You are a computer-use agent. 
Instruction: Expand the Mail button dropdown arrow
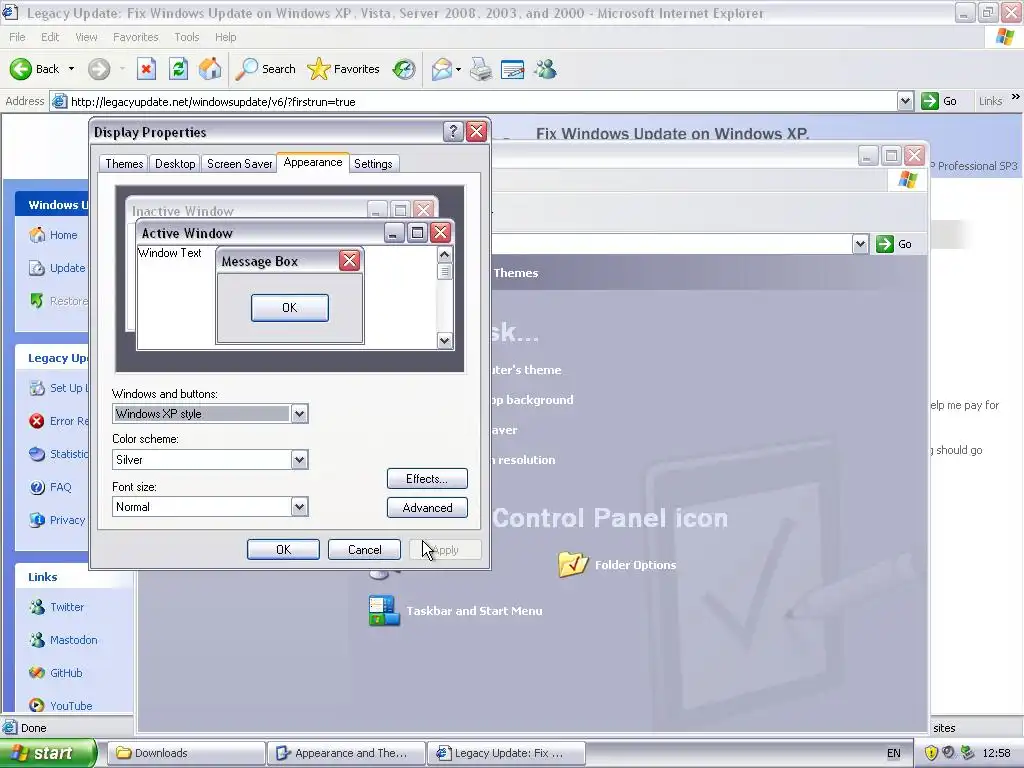[458, 69]
